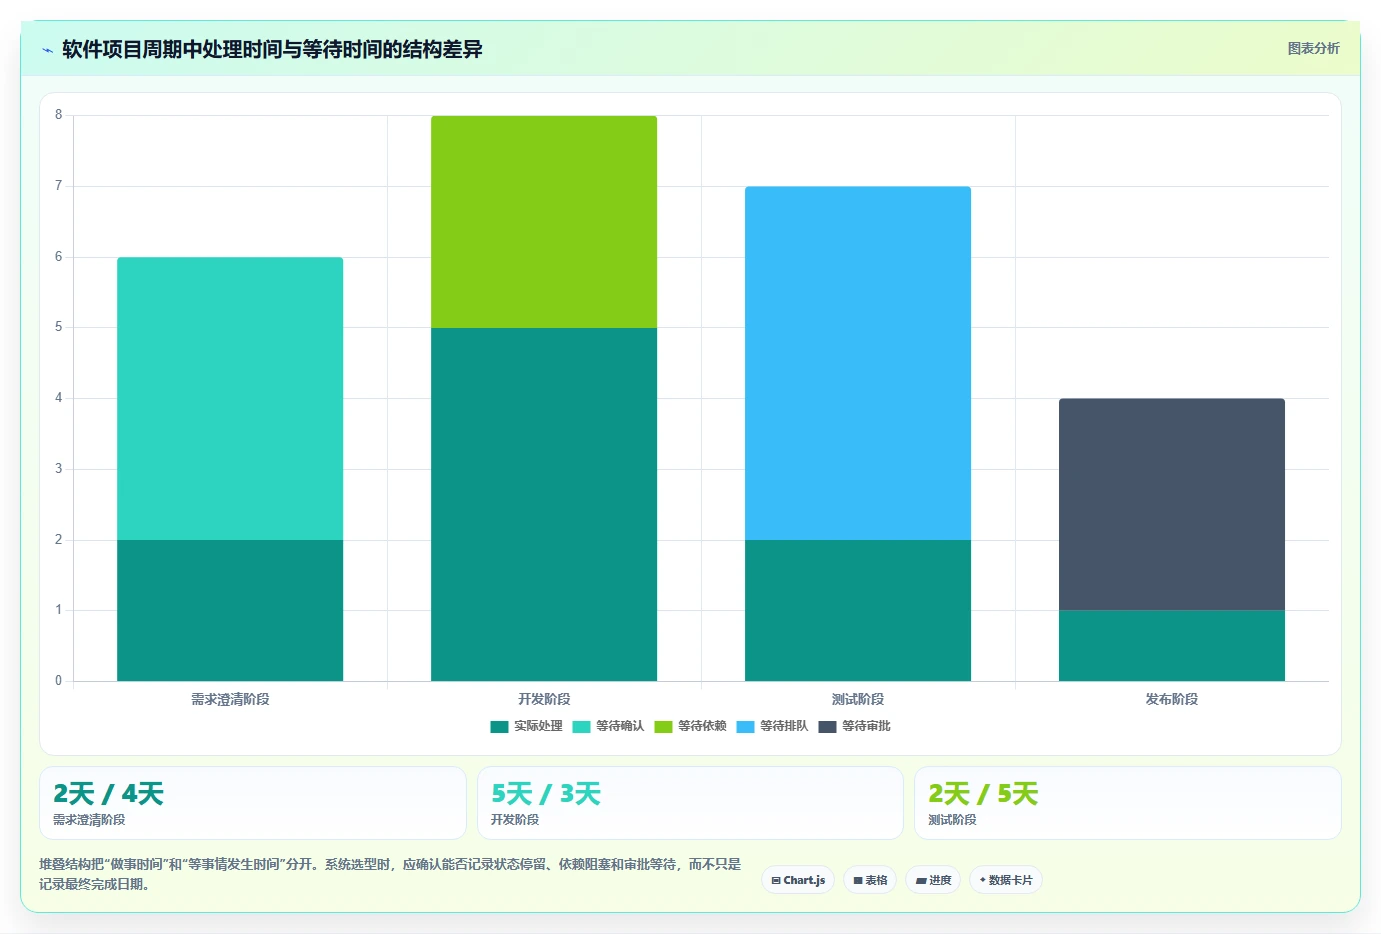The height and width of the screenshot is (934, 1381).
Task: Click the 表格 tag chip
Action: [870, 880]
